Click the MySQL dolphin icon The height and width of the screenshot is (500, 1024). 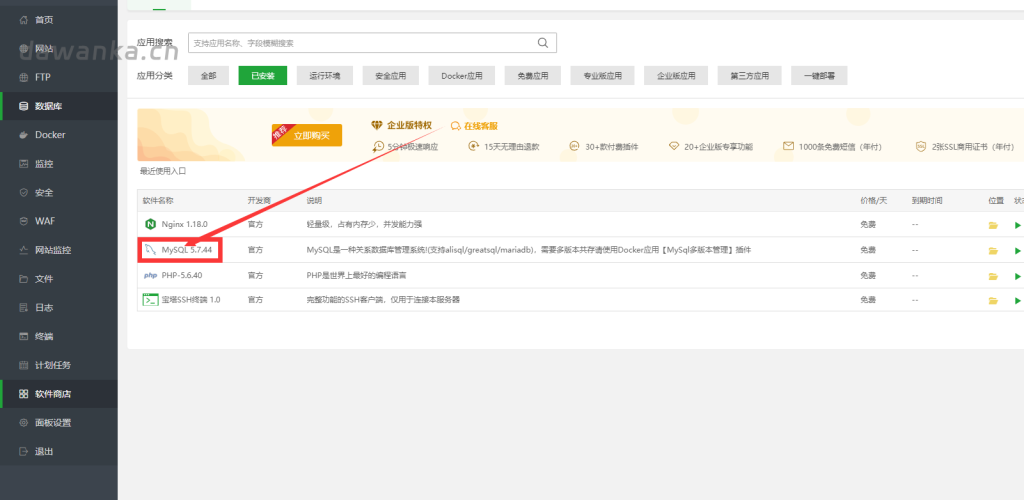(150, 250)
